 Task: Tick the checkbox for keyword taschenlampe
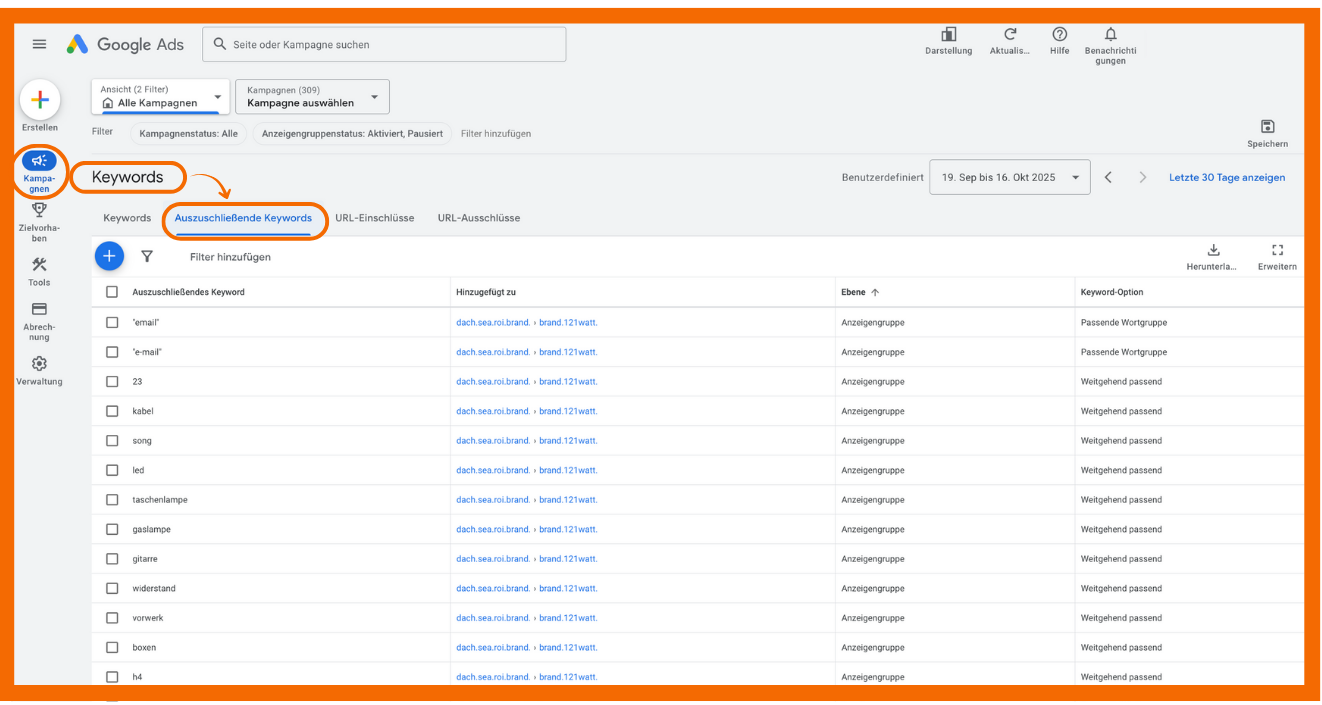(x=112, y=500)
